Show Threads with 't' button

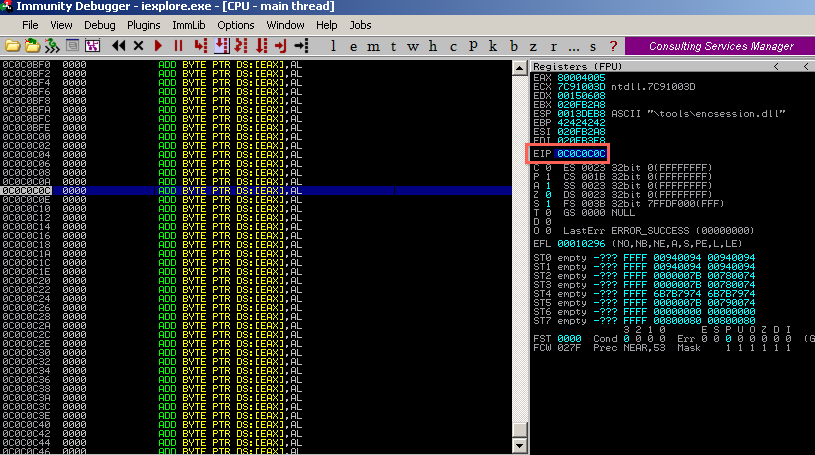[393, 46]
